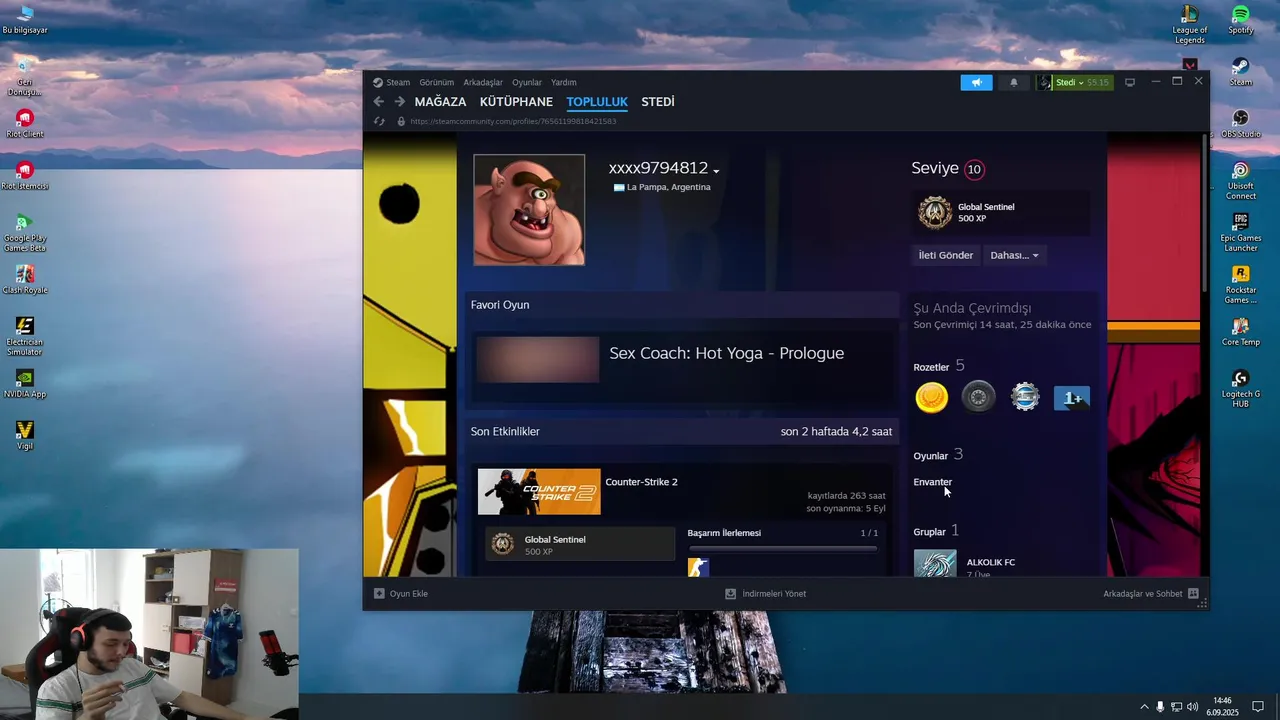This screenshot has height=720, width=1280.
Task: Open the Counter-Strike 2 title link
Action: tap(641, 482)
